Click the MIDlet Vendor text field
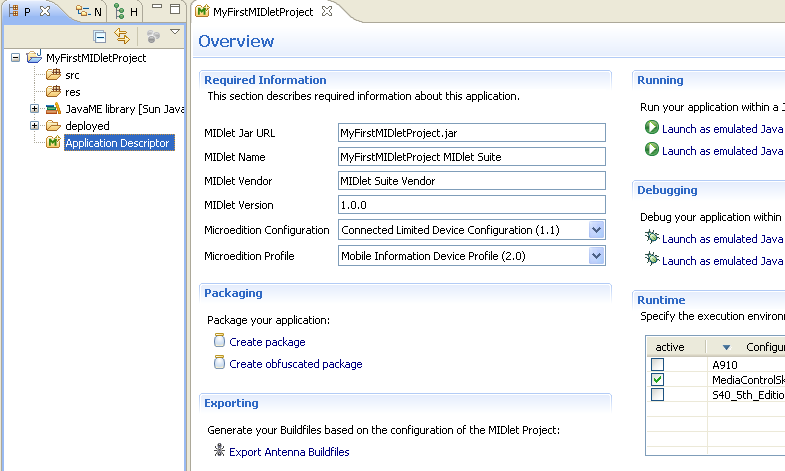Screen dimensions: 785x471 472,181
